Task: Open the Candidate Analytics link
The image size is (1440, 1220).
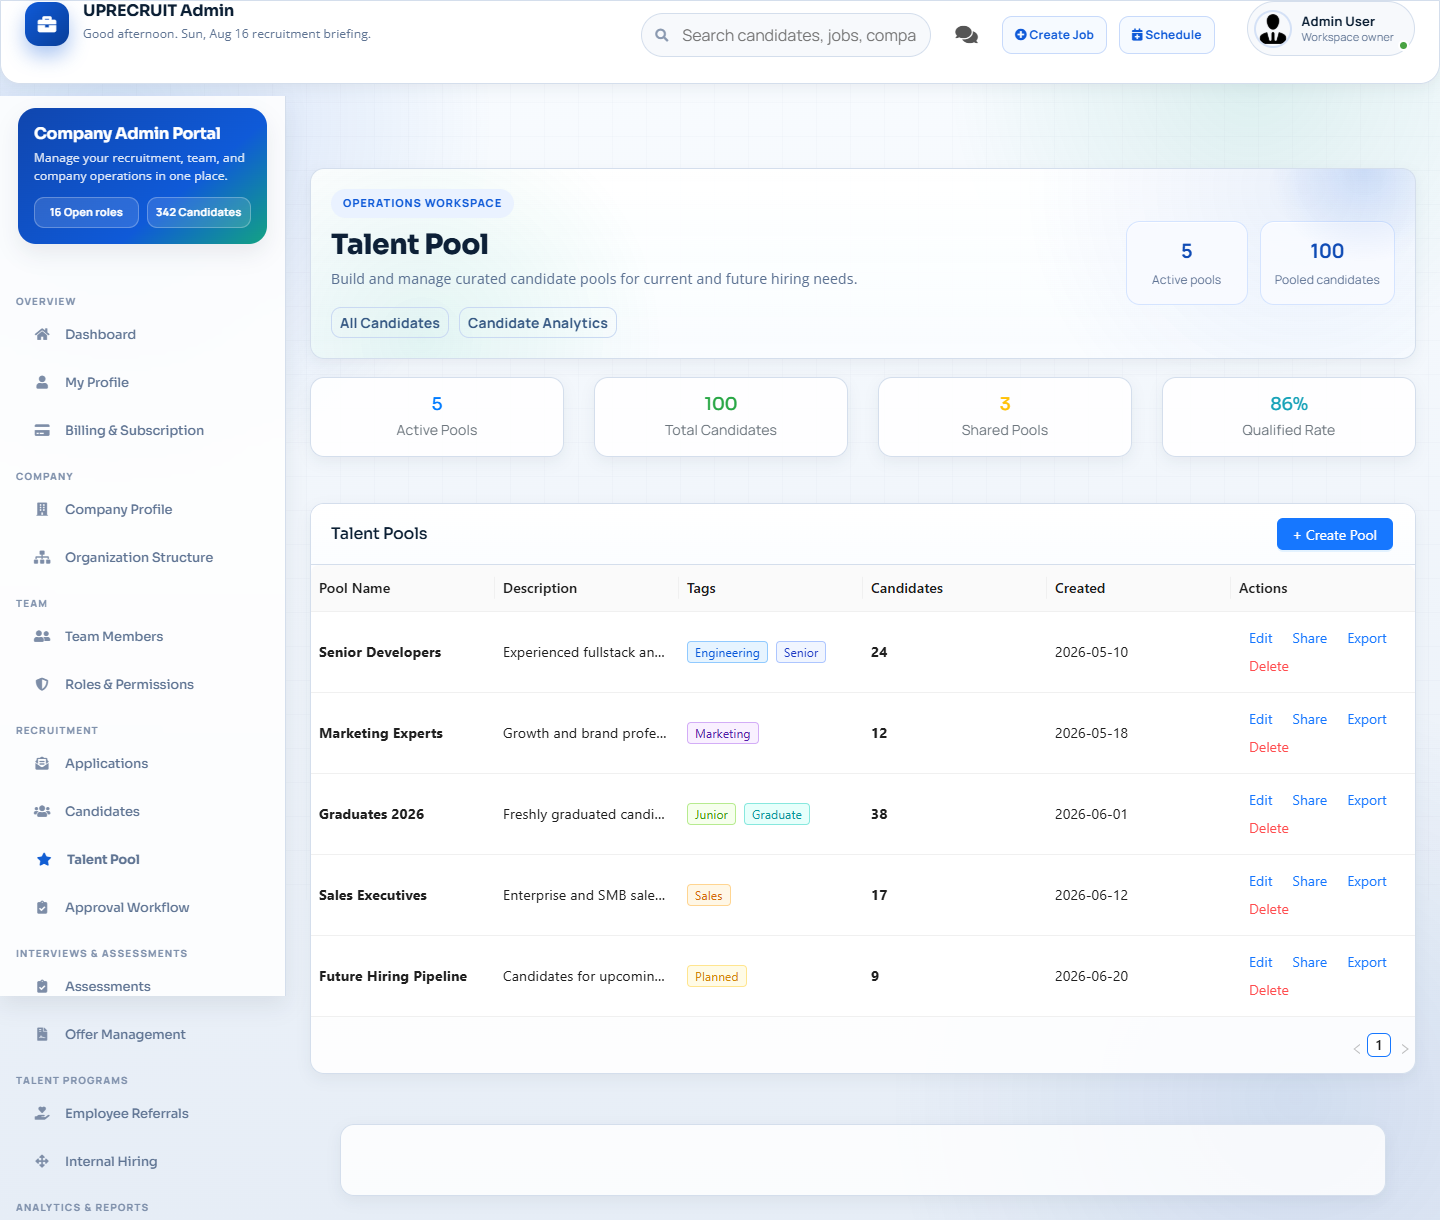Action: coord(538,323)
